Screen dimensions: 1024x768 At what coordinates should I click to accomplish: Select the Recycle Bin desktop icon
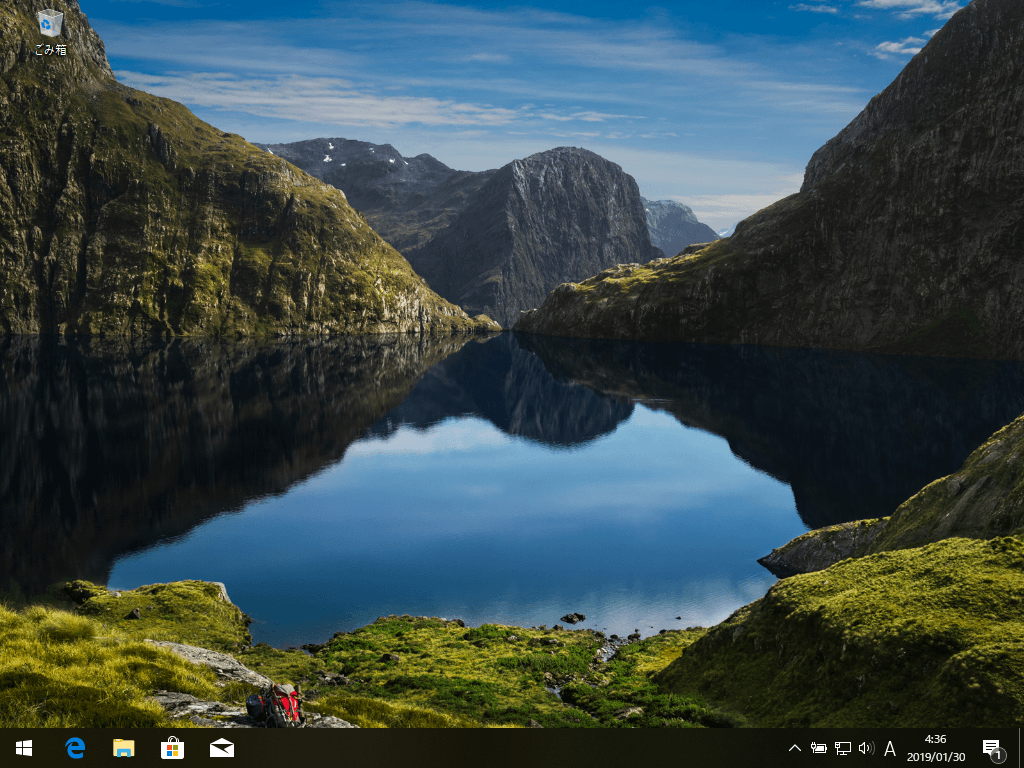pos(50,32)
